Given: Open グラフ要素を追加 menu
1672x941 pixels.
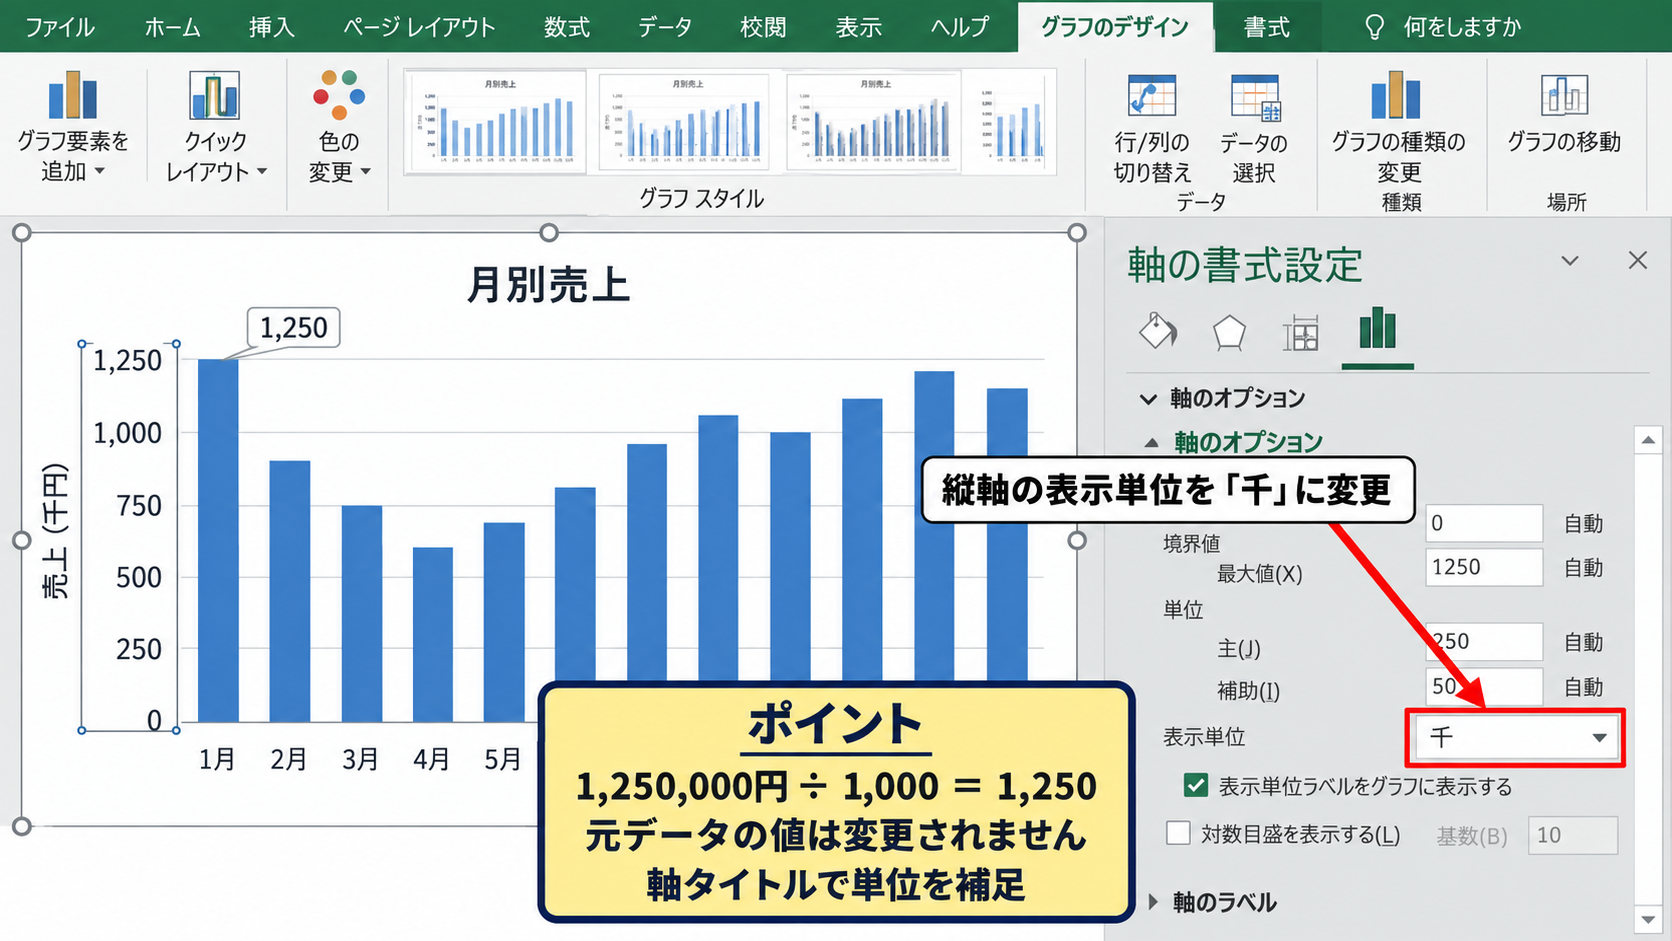Looking at the screenshot, I should click(x=72, y=126).
